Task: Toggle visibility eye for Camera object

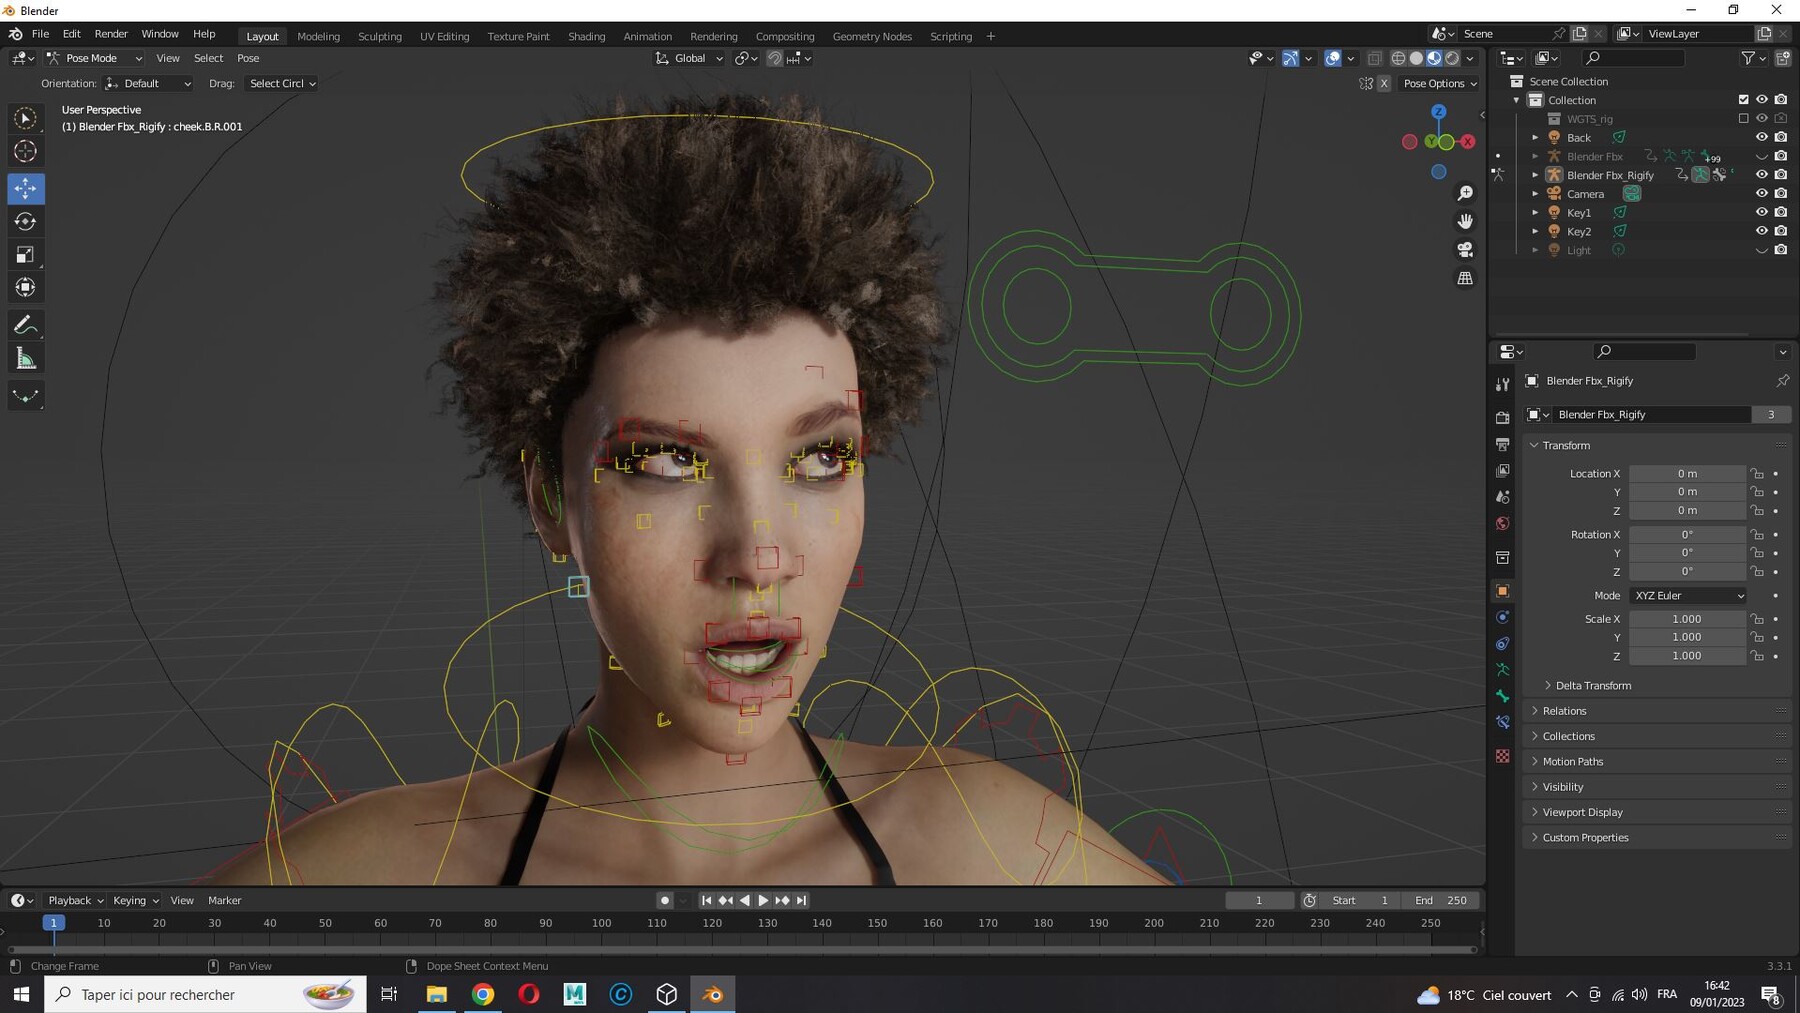Action: (1761, 193)
